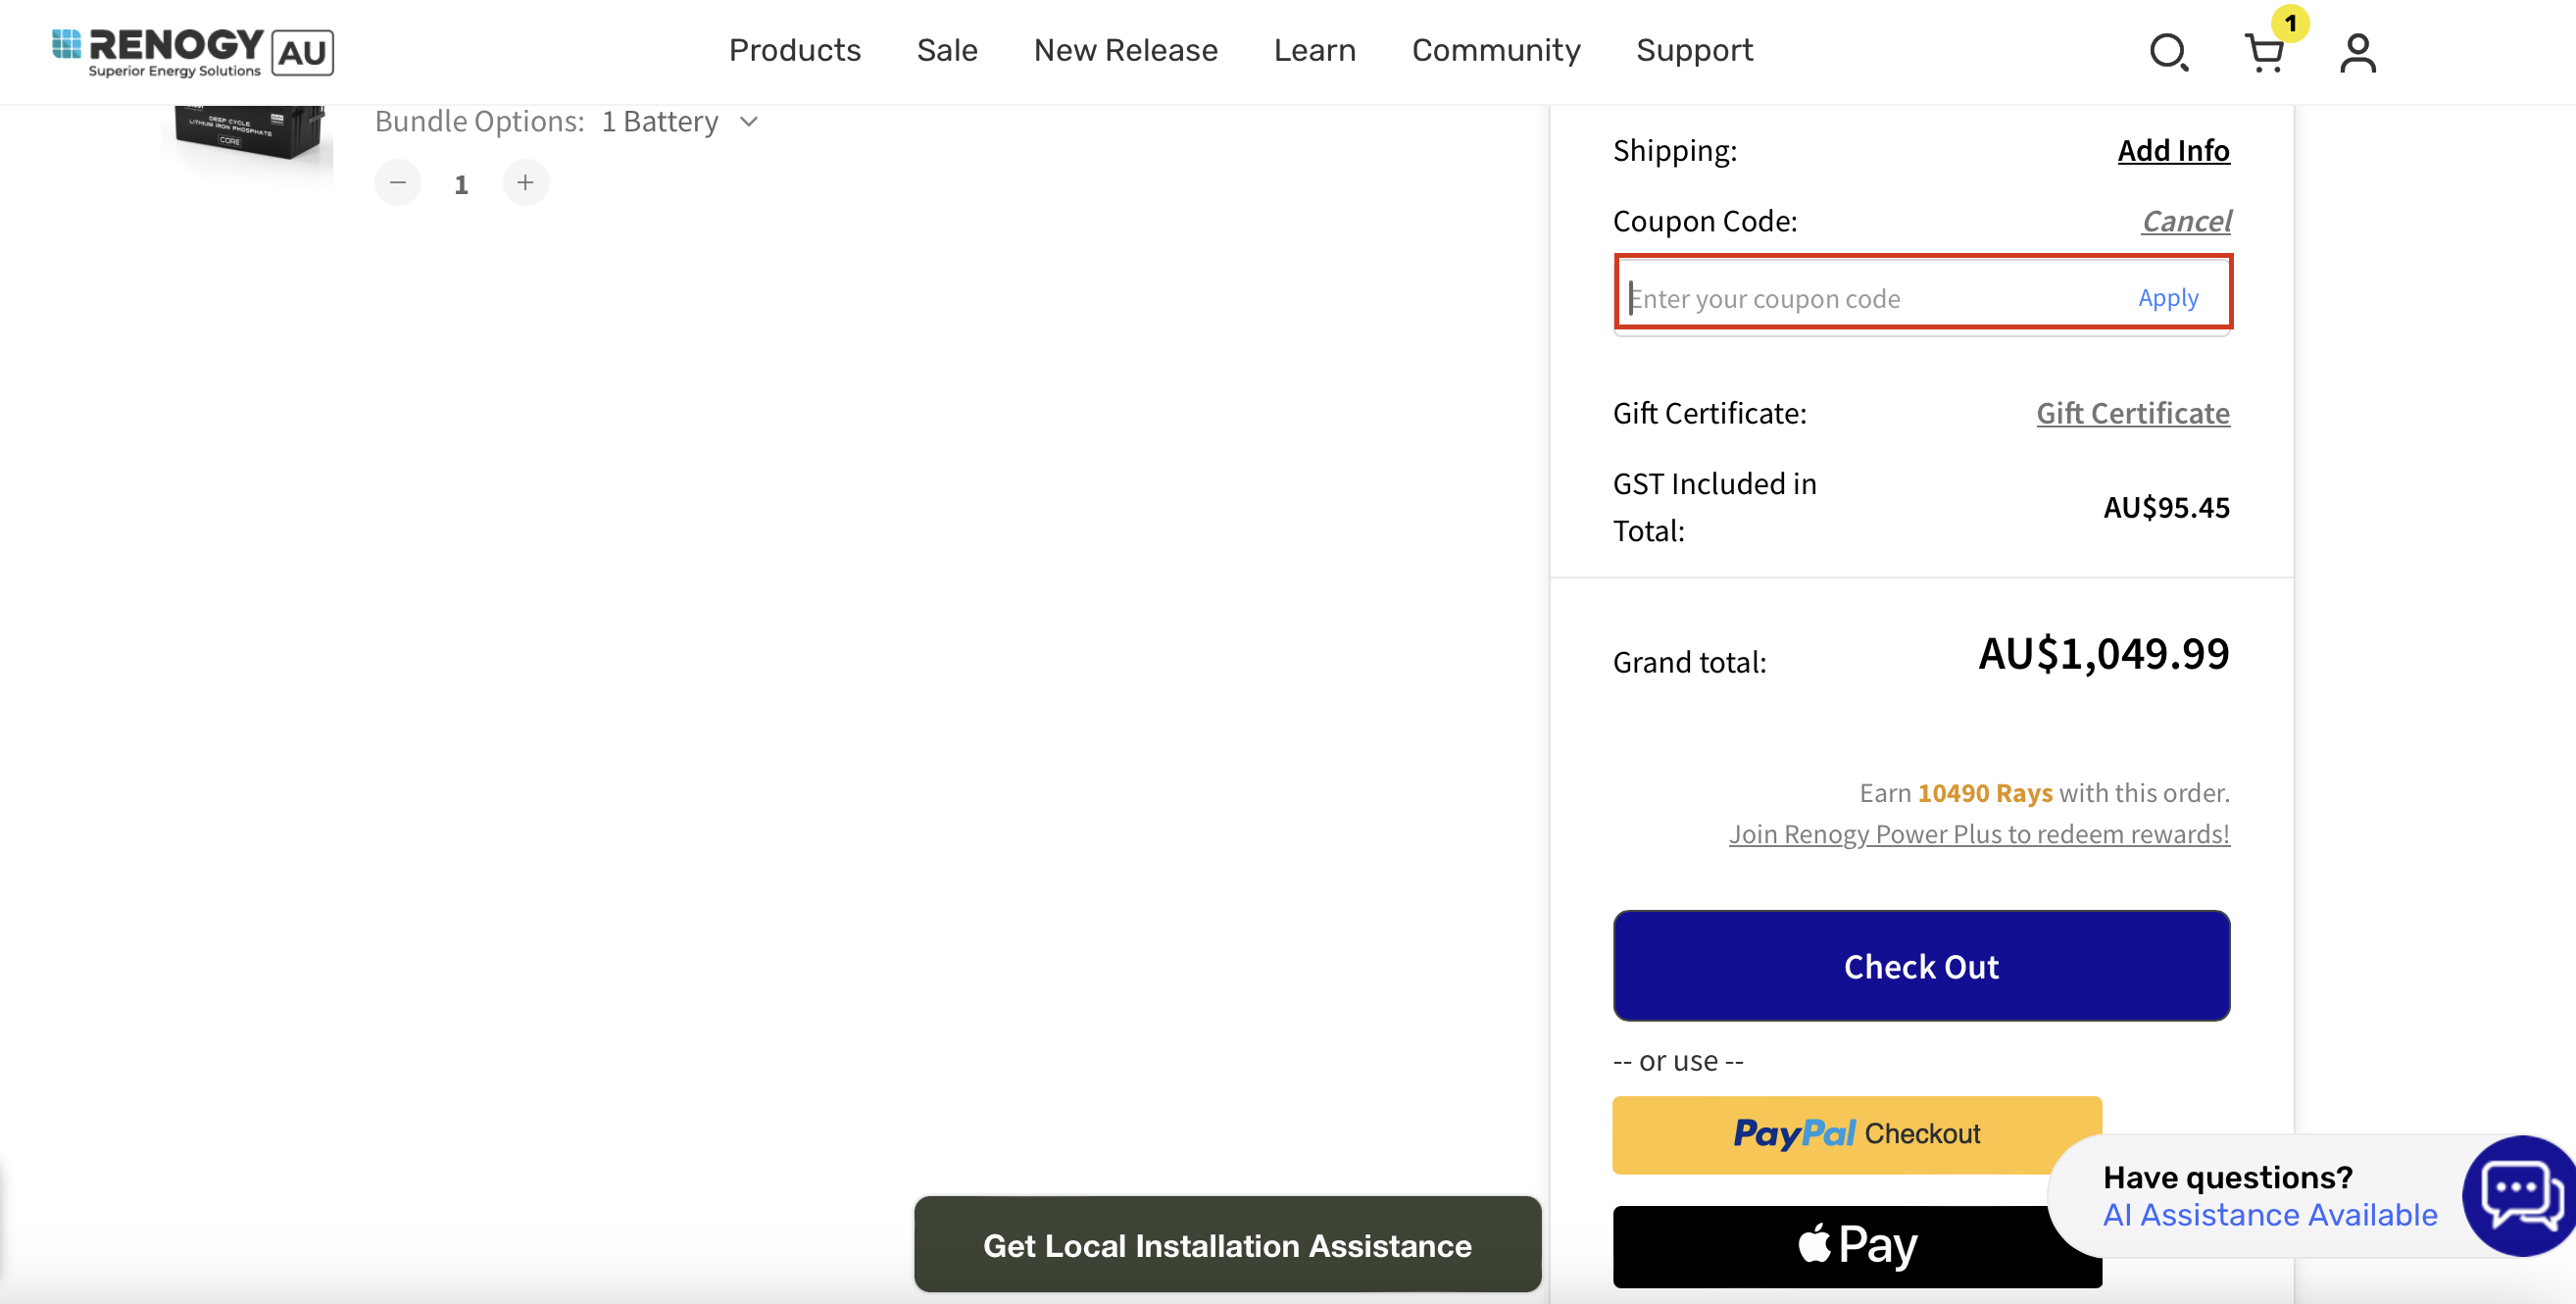View the shopping cart
Screen dimensions: 2576x1304
[x=2265, y=54]
